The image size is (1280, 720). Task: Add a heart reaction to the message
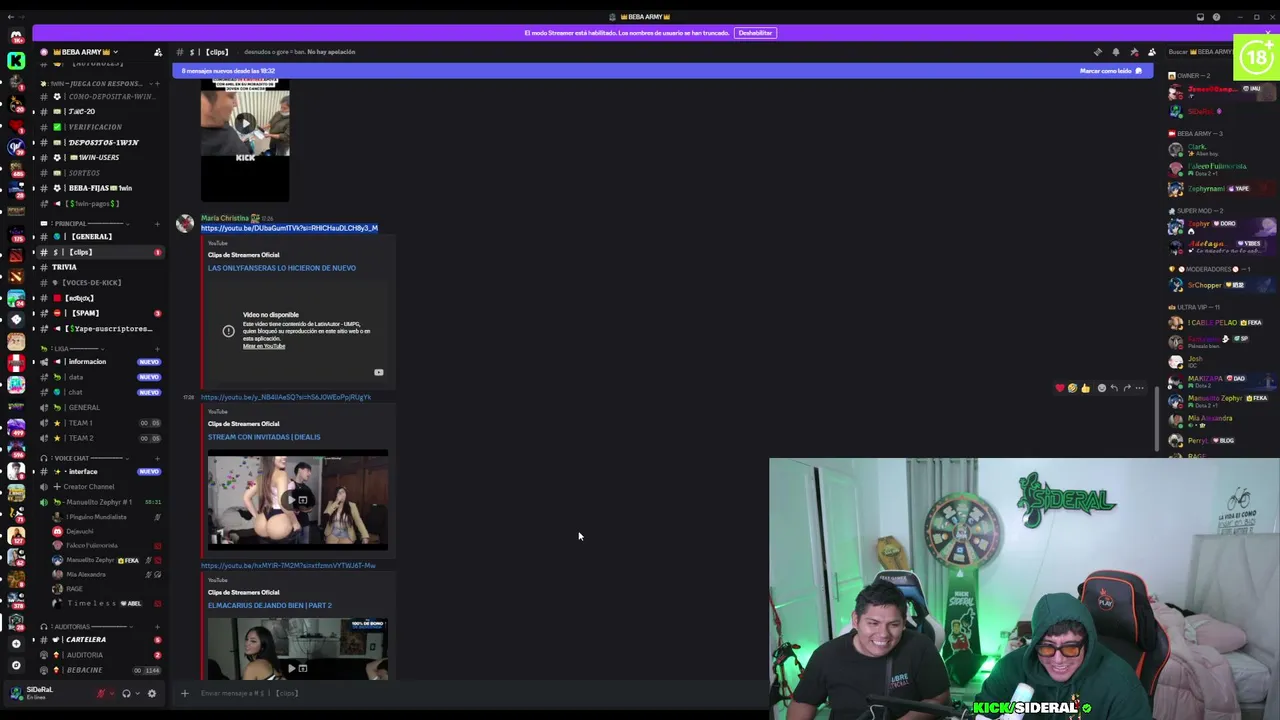tap(1060, 388)
